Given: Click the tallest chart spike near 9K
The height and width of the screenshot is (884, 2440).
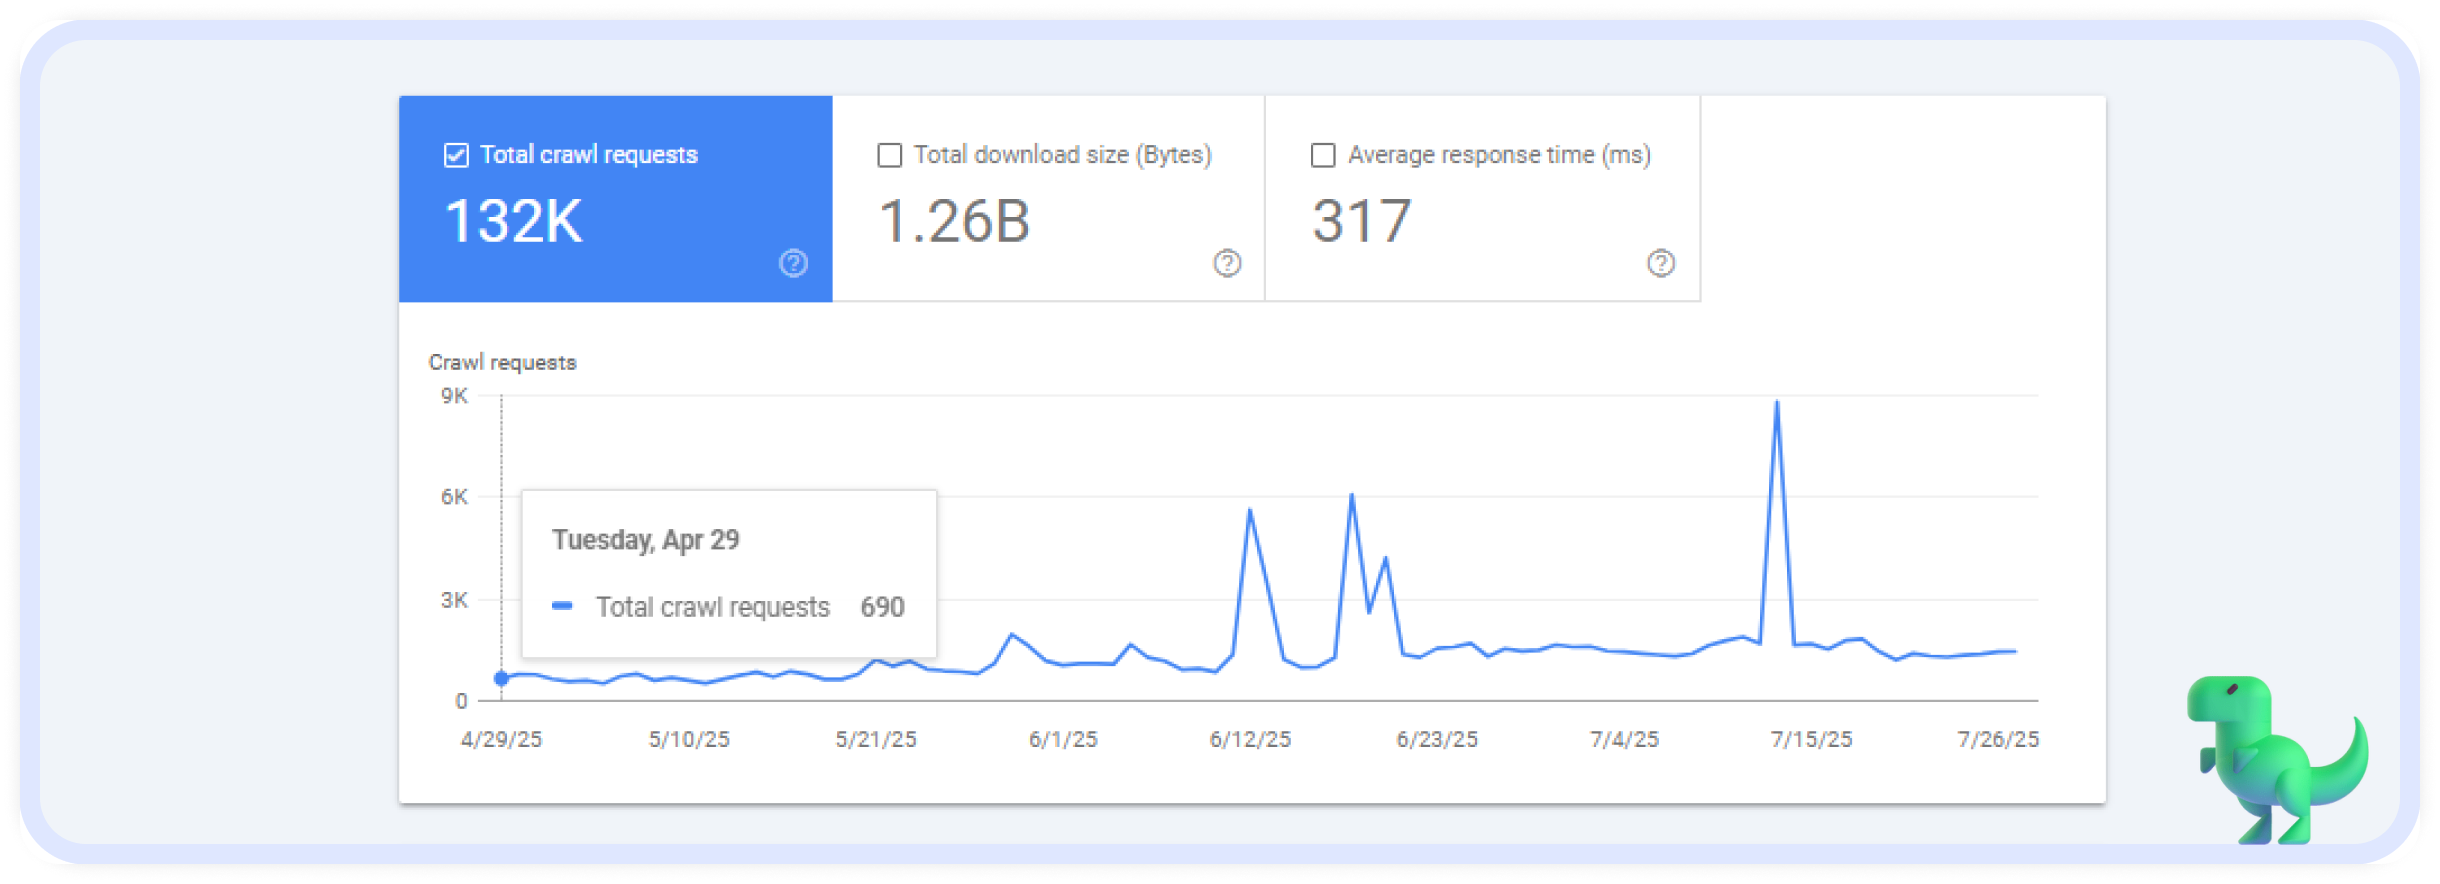Looking at the screenshot, I should (x=1776, y=403).
